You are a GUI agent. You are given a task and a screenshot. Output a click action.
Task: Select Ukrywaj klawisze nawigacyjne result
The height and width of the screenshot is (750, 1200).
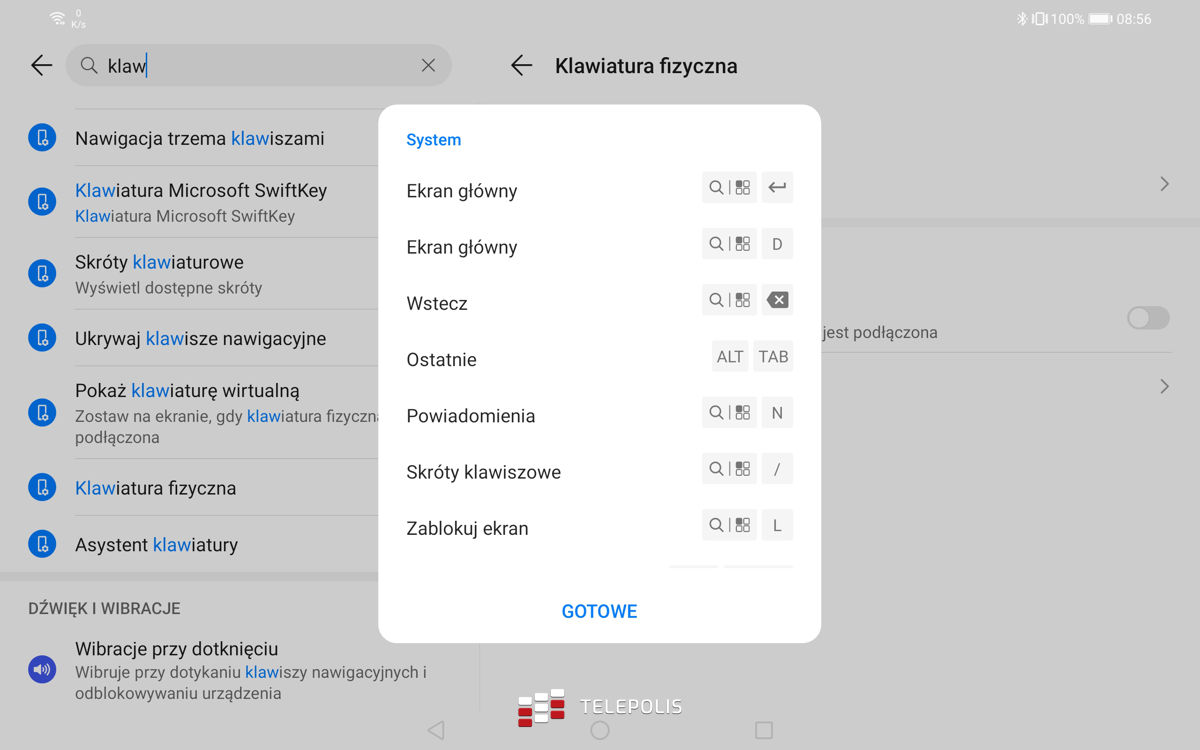point(200,338)
